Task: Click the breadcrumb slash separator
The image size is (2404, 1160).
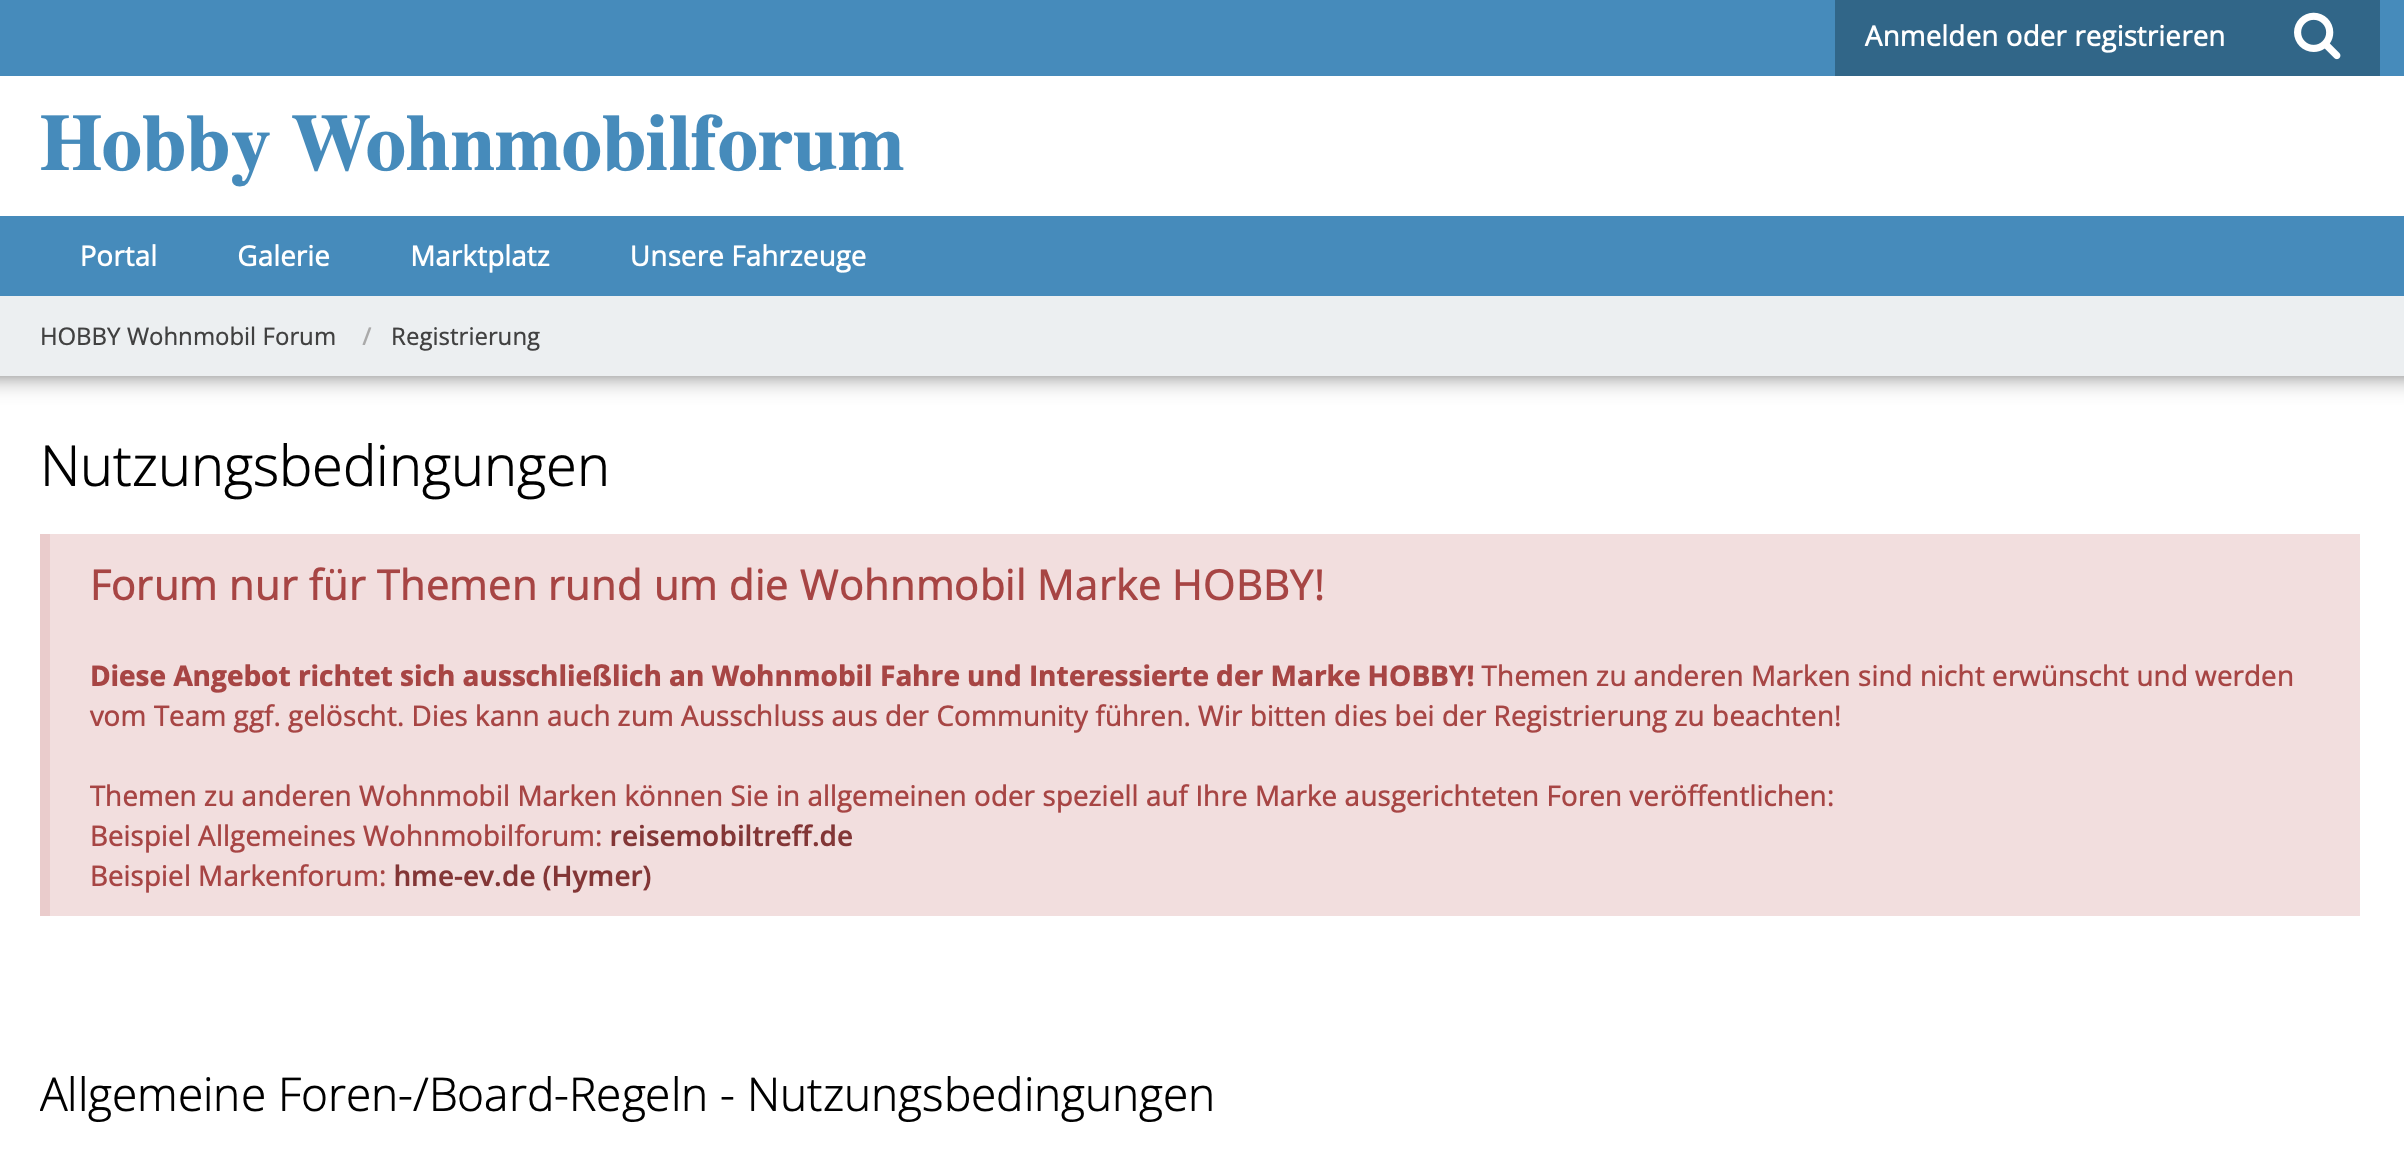Action: coord(366,337)
